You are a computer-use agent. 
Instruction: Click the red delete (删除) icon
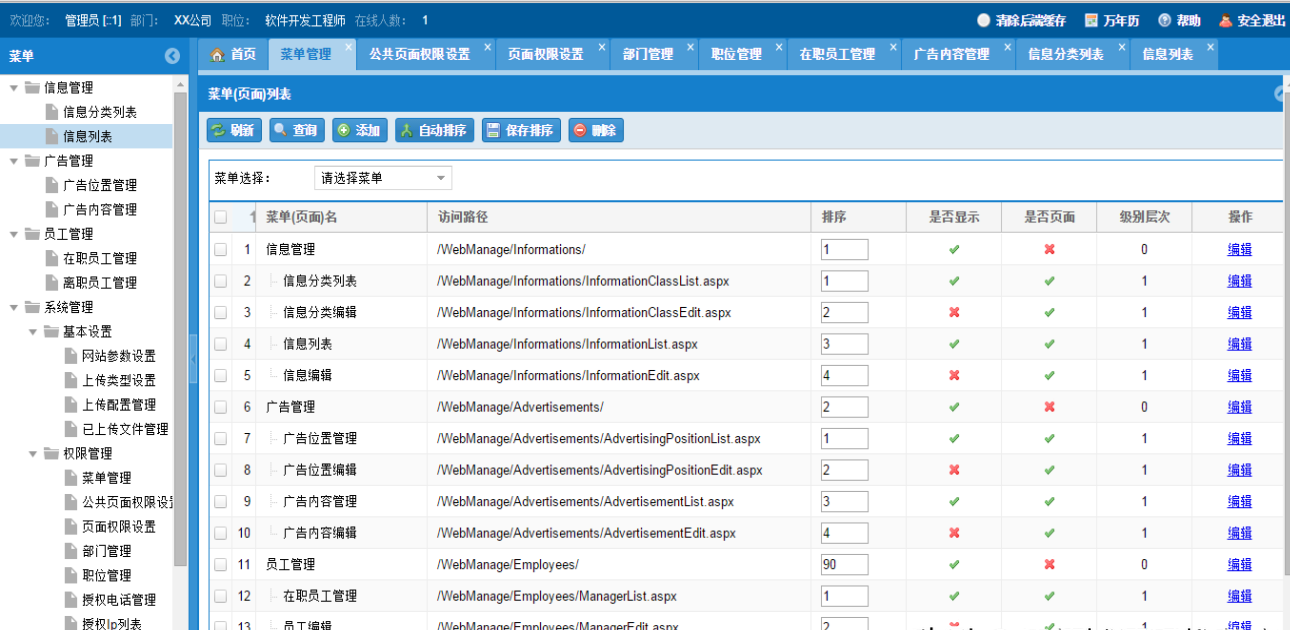point(580,130)
